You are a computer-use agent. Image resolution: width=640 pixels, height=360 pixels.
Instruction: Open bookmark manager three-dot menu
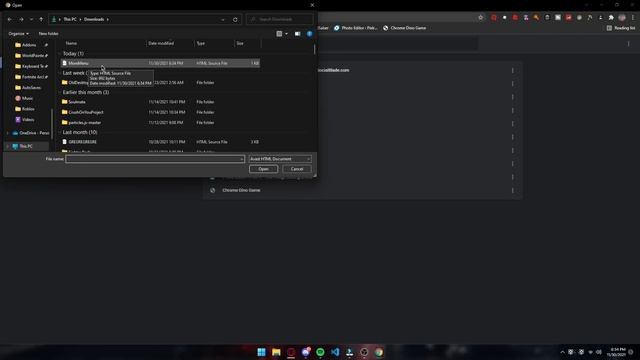pyautogui.click(x=629, y=44)
